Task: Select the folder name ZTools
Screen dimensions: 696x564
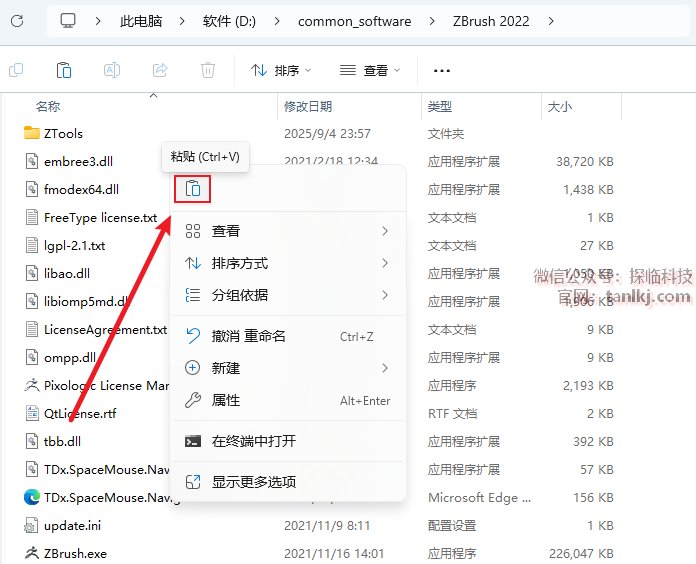Action: click(63, 133)
